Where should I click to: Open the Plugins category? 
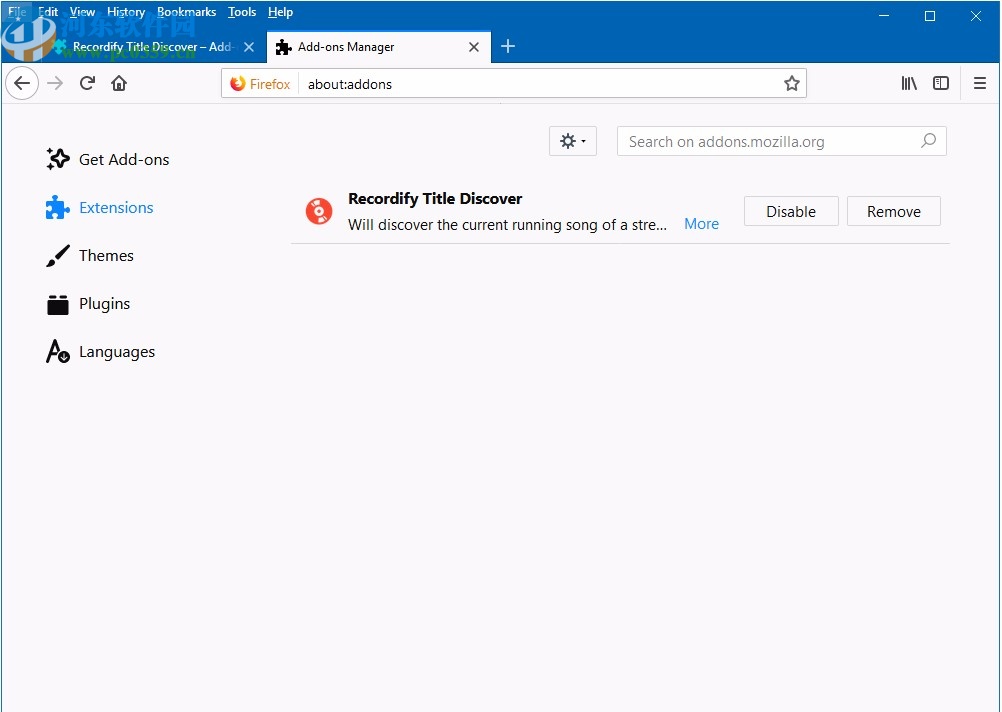point(104,304)
